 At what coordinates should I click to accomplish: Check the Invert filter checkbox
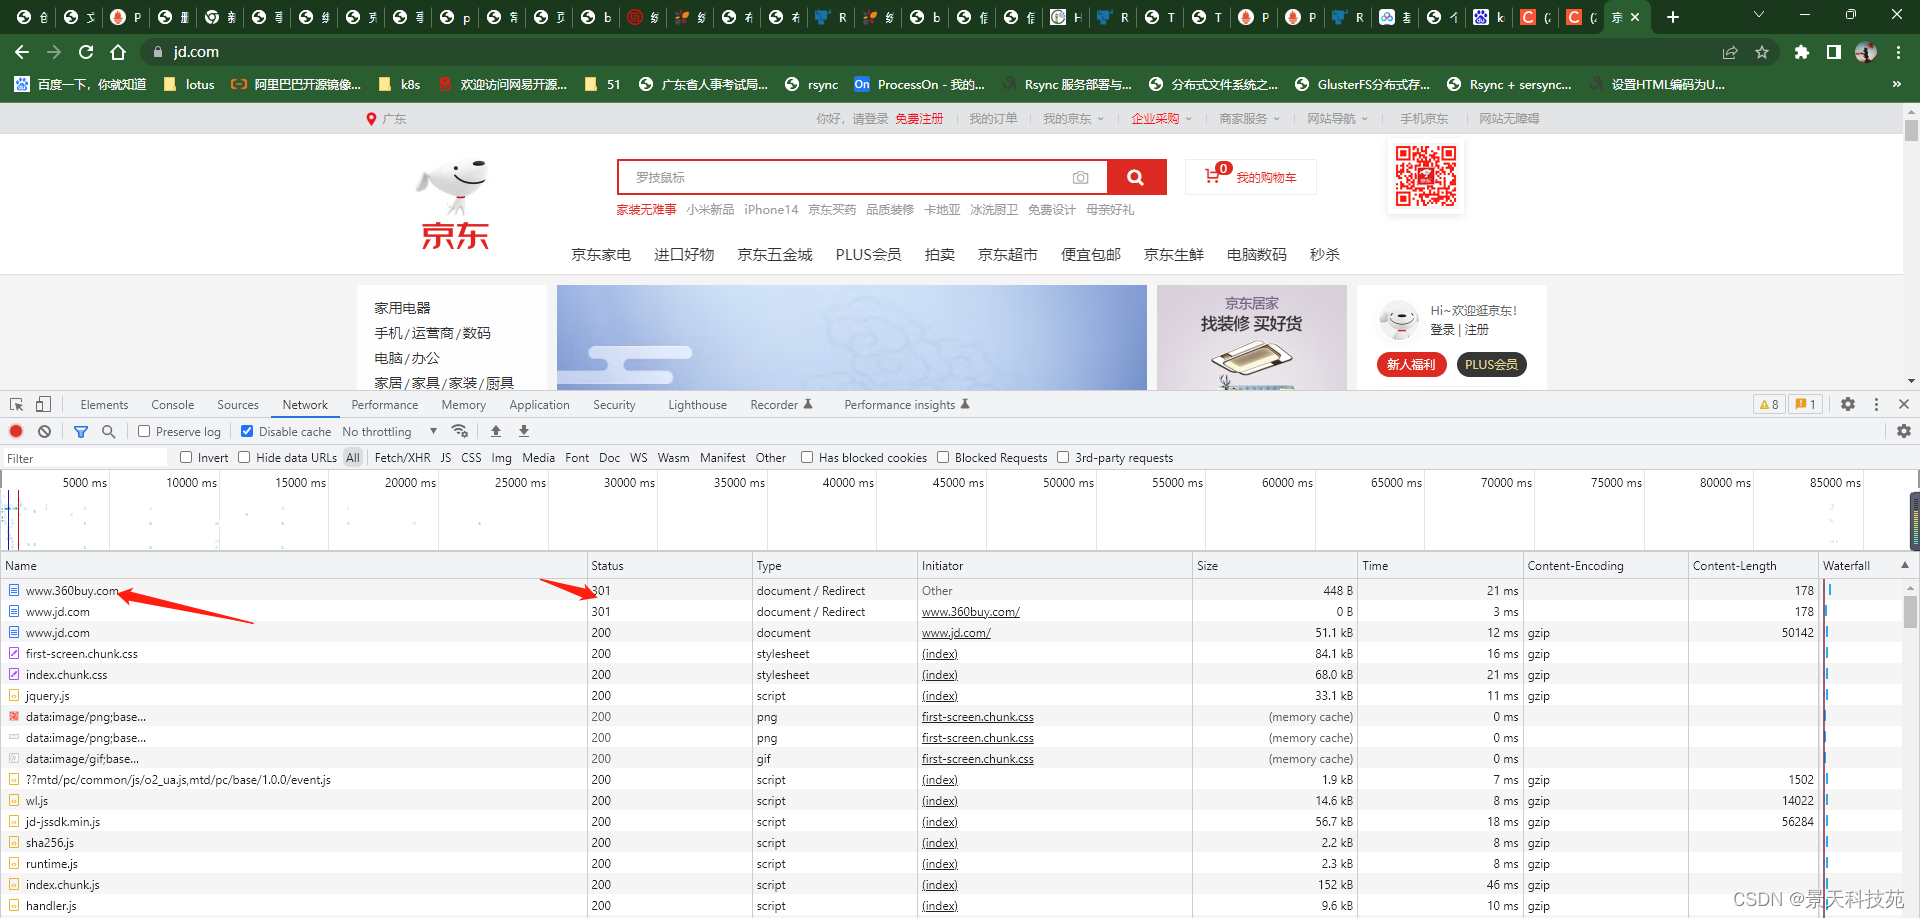(186, 457)
